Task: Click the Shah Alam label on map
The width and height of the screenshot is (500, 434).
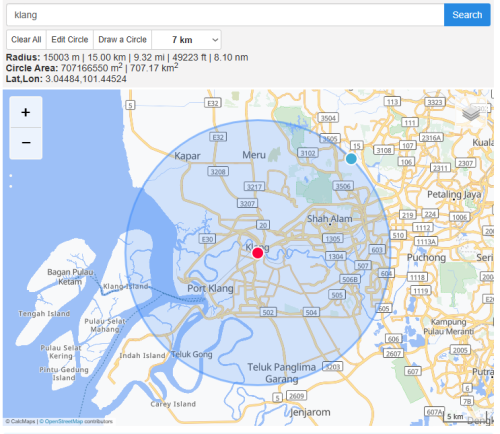Action: click(x=329, y=219)
